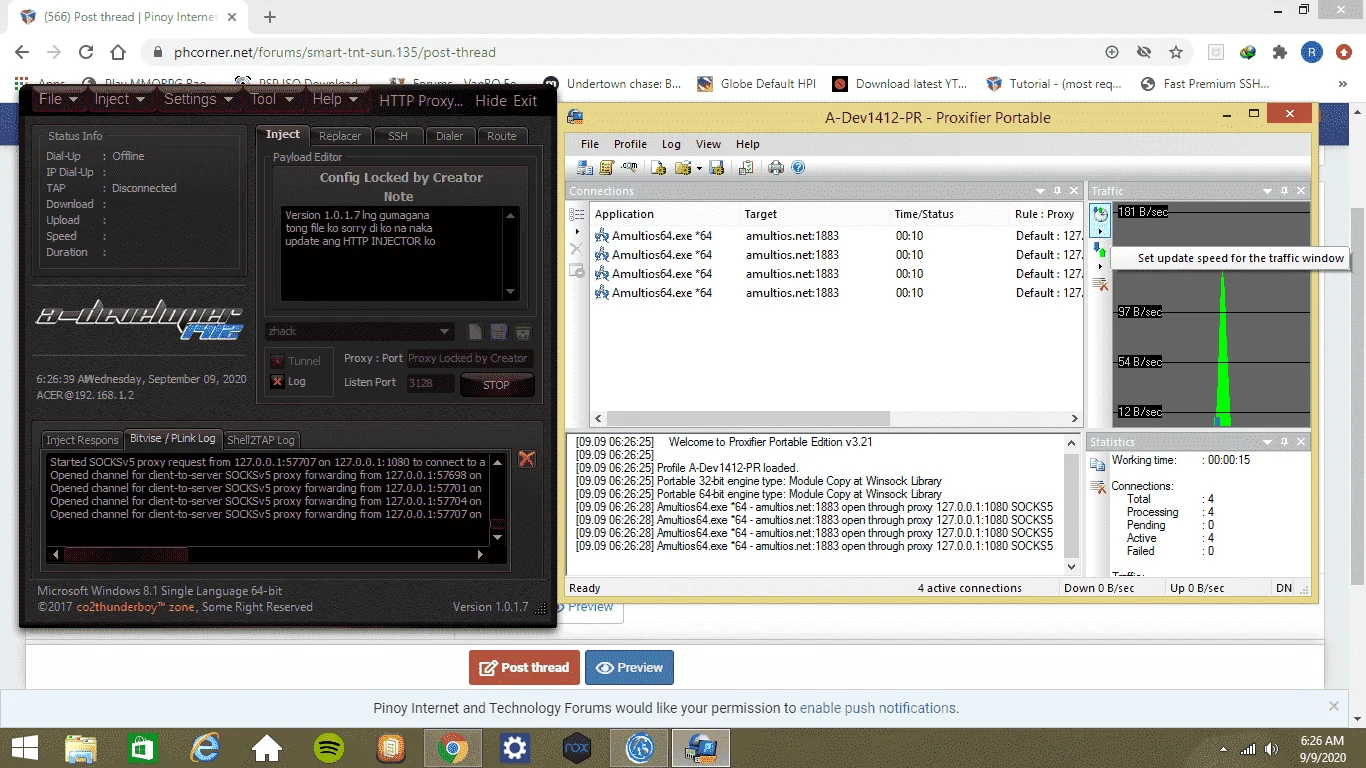Open Chrome from the taskbar
This screenshot has height=768, width=1366.
pyautogui.click(x=453, y=747)
